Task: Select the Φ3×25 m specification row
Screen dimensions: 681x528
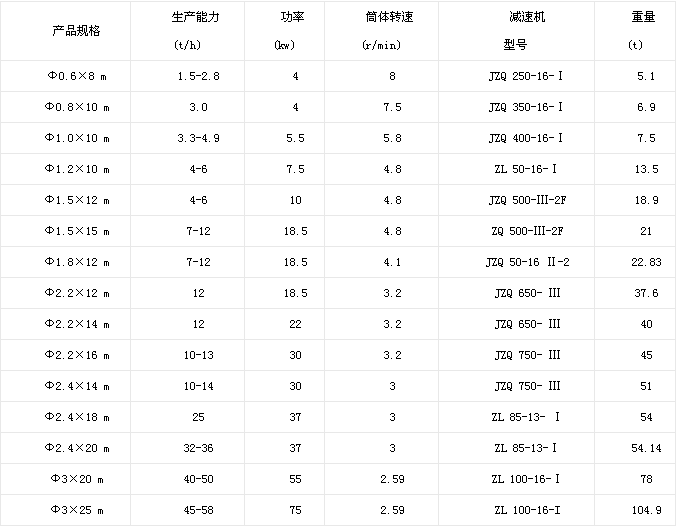Action: [76, 510]
